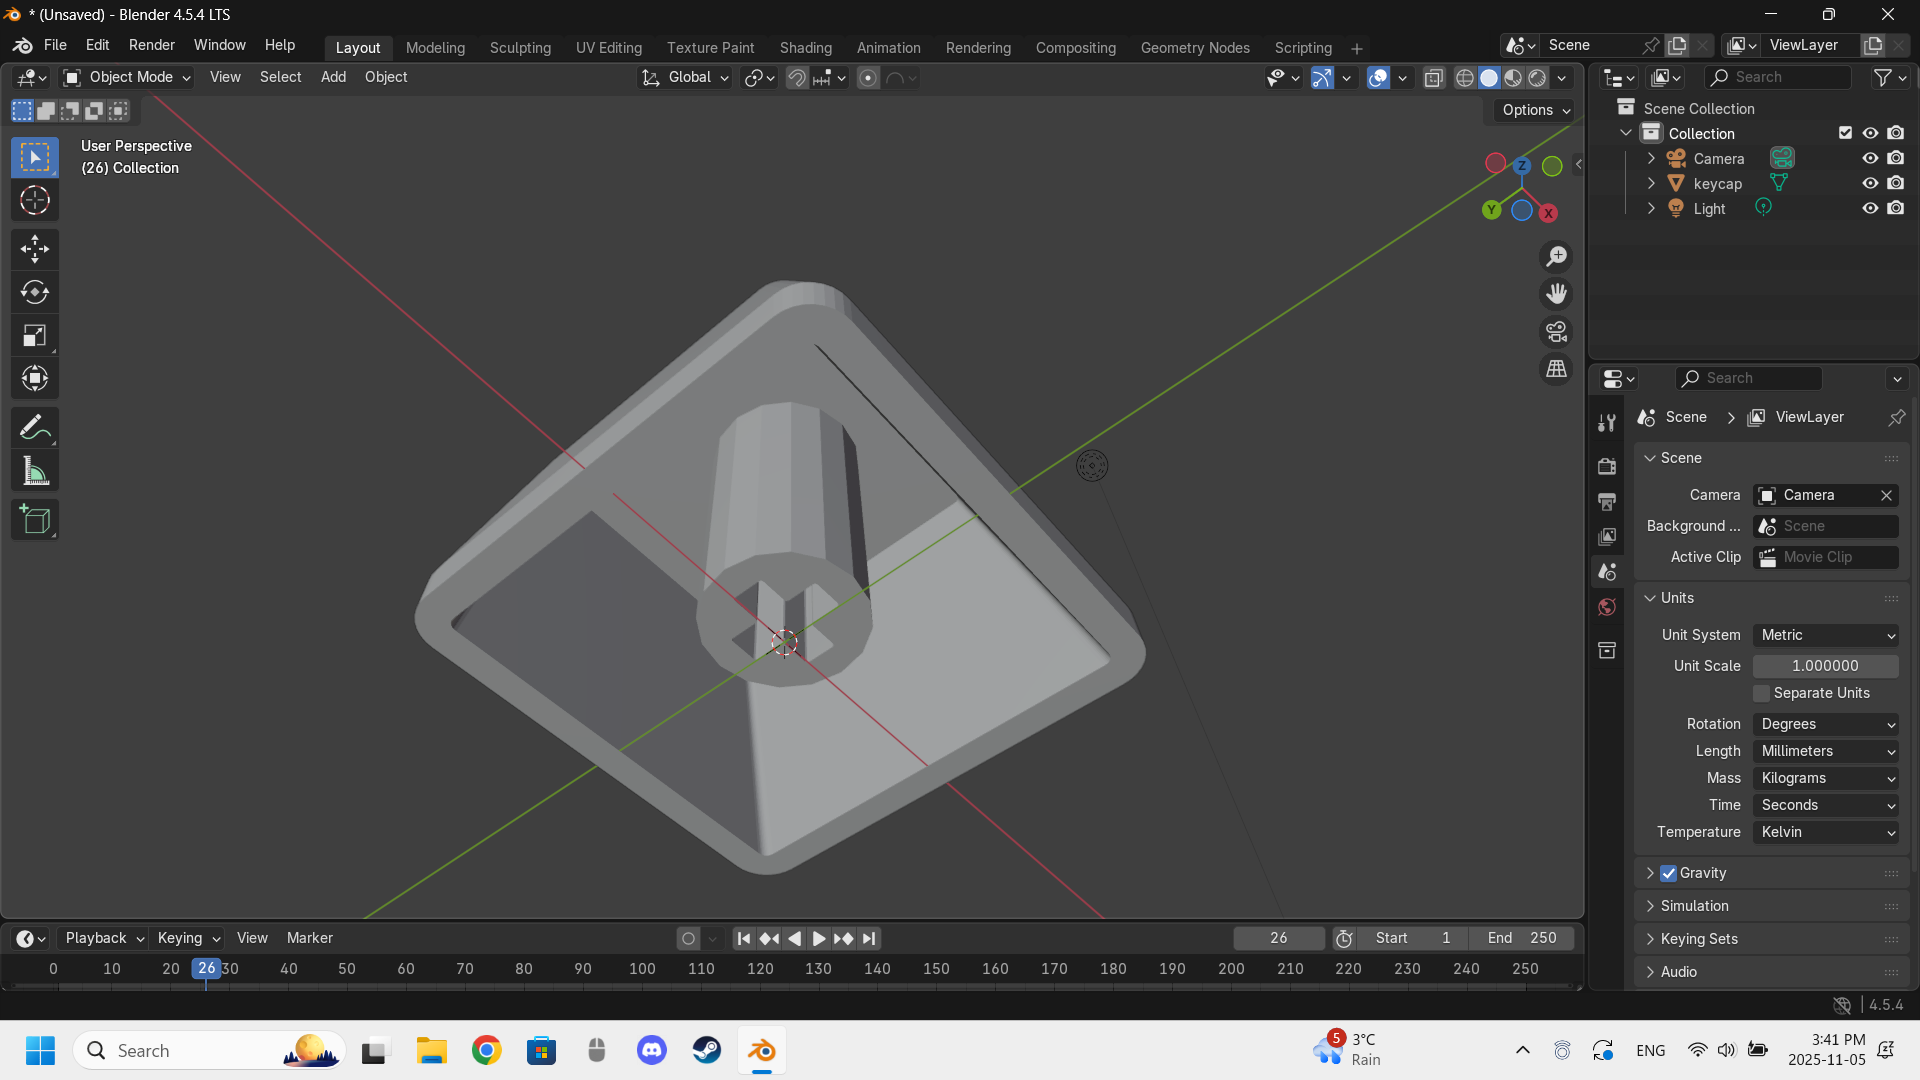Switch to the Shading workspace tab
Screen dimensions: 1920x1080
coord(805,47)
